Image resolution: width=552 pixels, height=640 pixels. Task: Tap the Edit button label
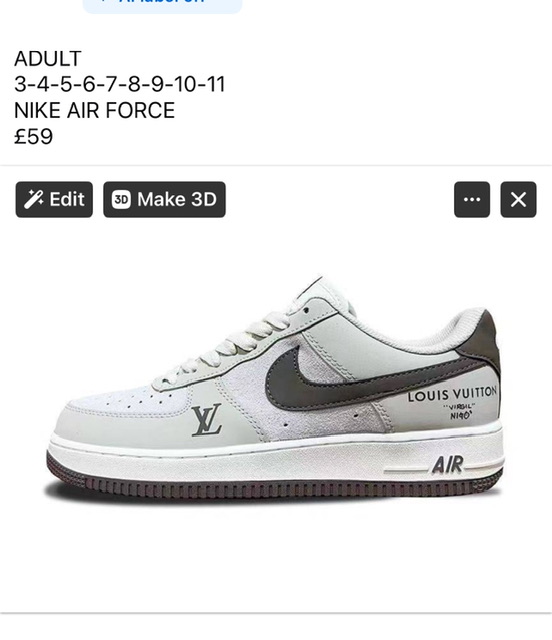tap(67, 200)
